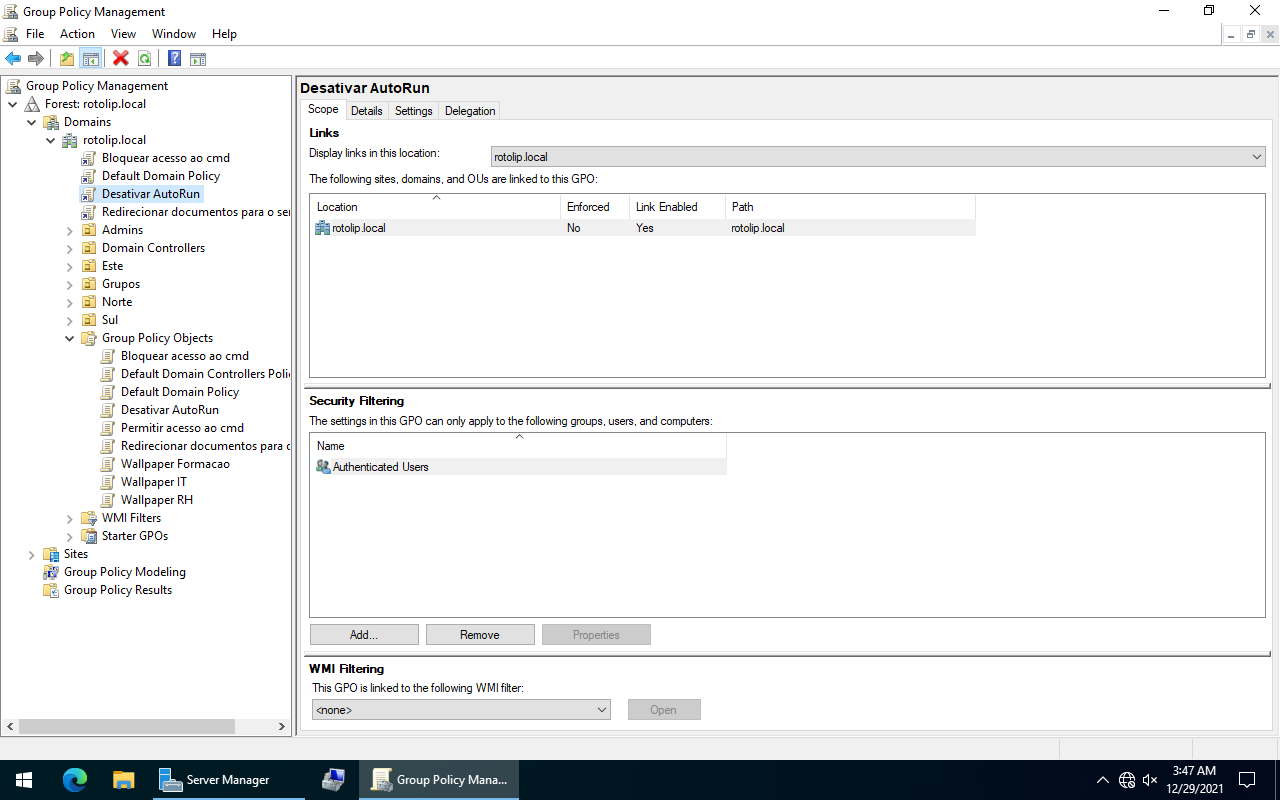
Task: Open Microsoft Edge from the taskbar
Action: pyautogui.click(x=75, y=780)
